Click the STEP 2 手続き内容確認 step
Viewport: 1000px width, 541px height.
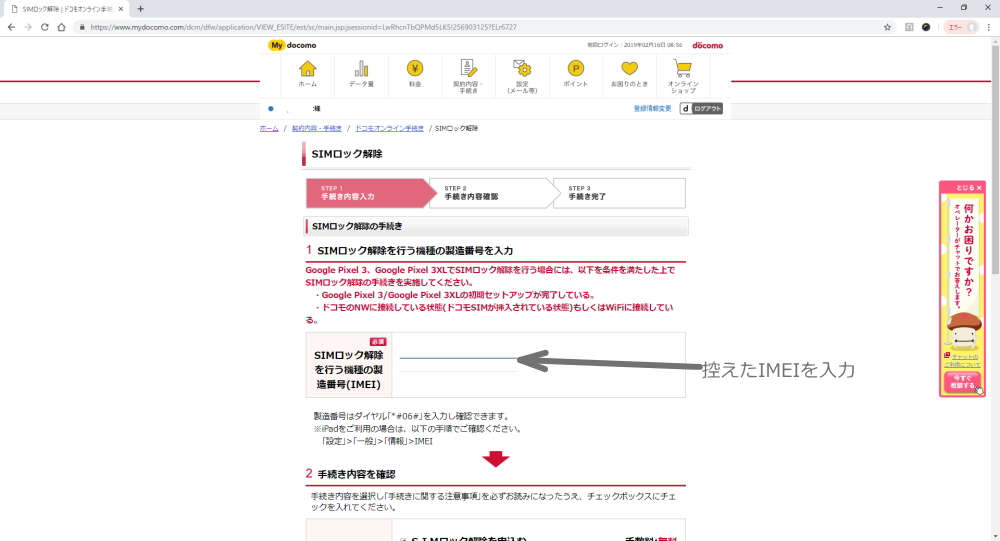[492, 193]
